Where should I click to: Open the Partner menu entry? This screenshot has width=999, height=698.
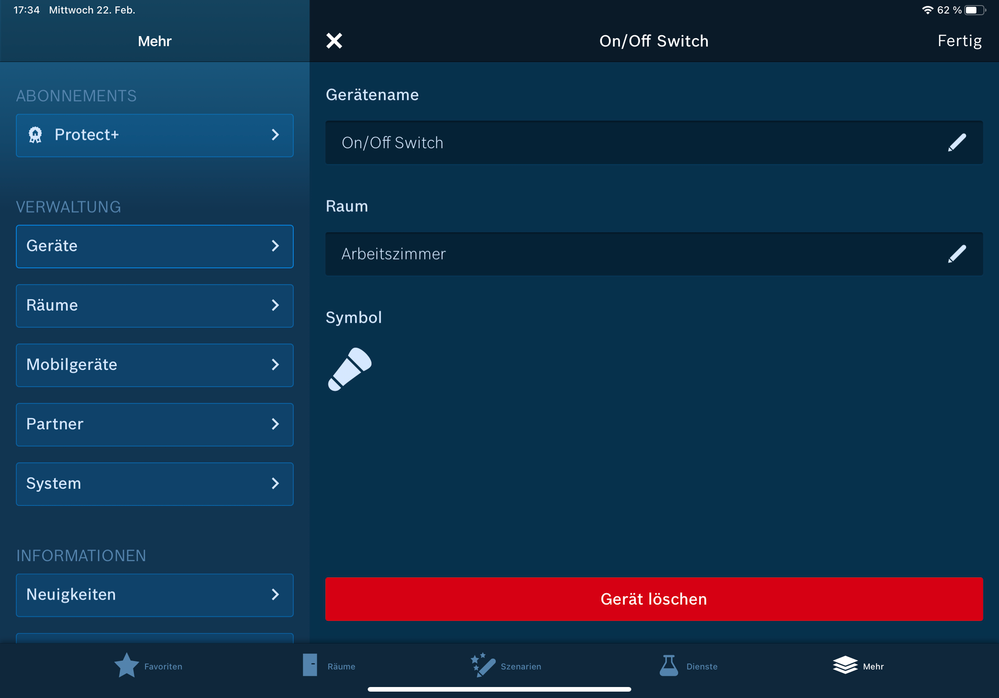(x=154, y=425)
